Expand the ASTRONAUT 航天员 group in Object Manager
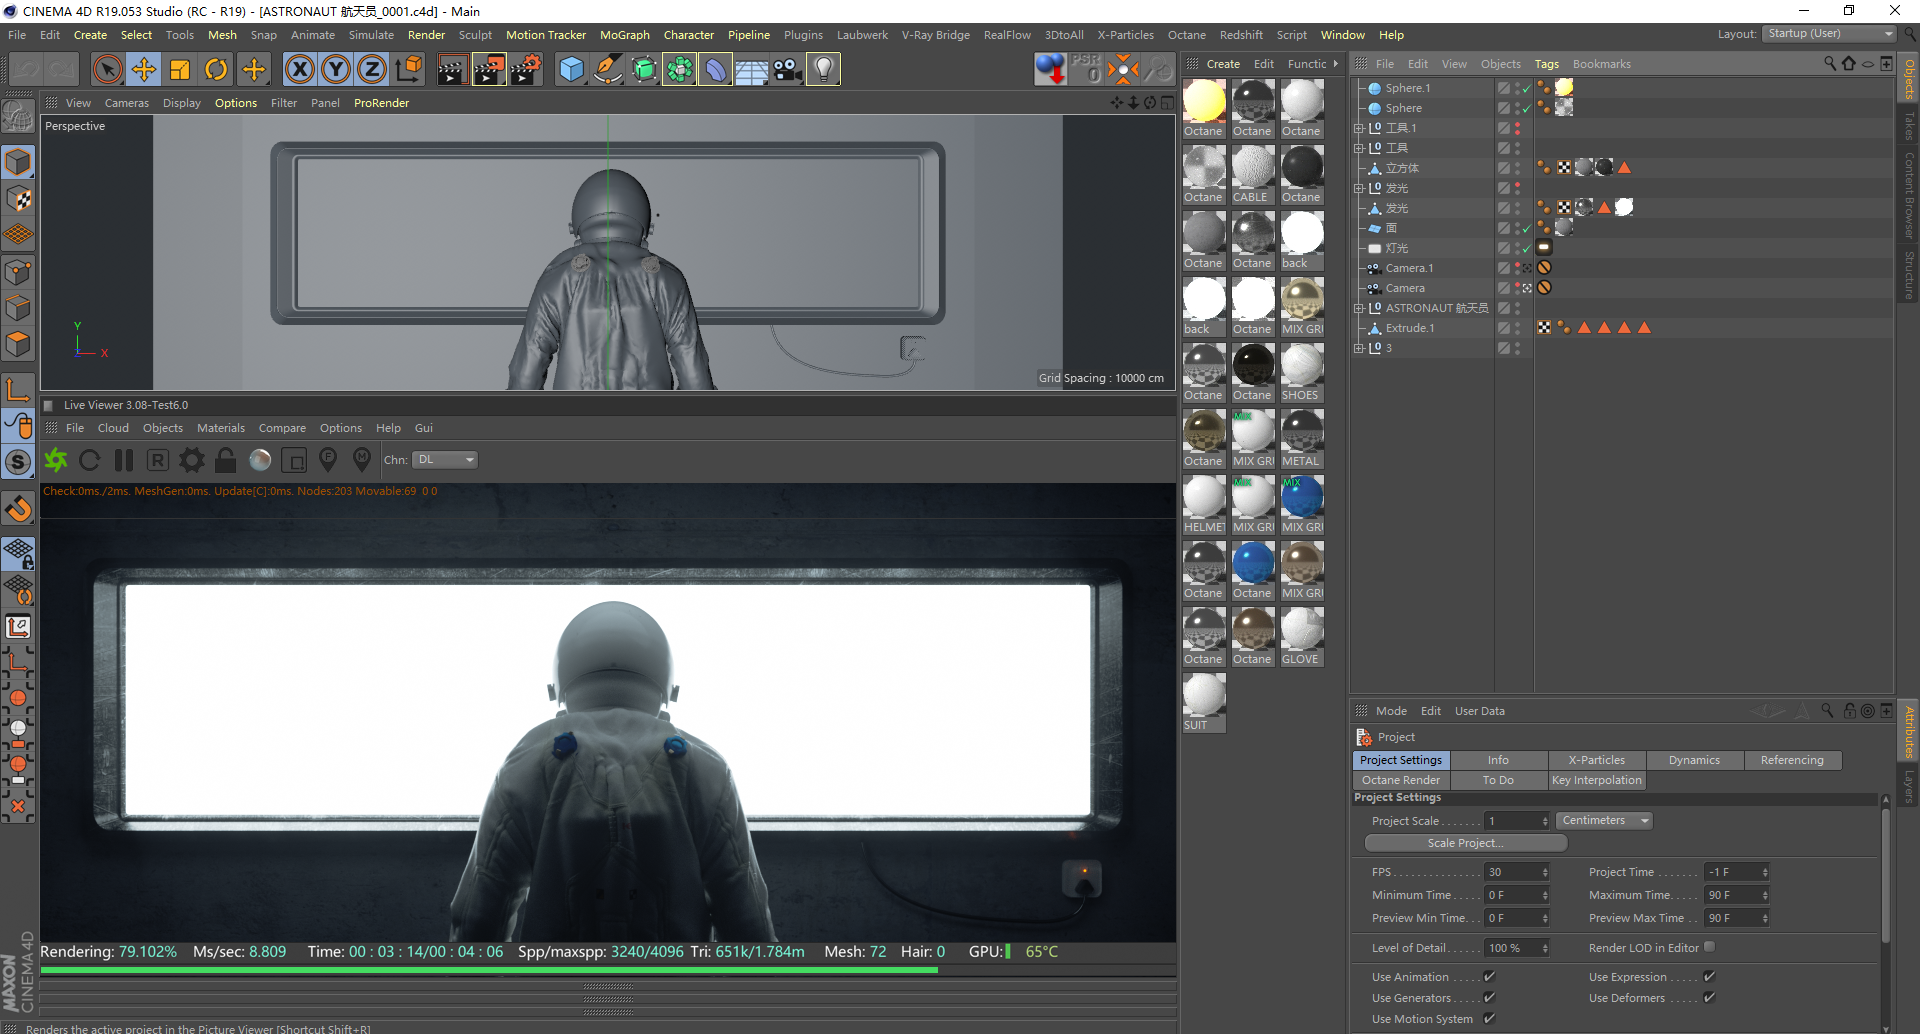Image resolution: width=1920 pixels, height=1034 pixels. pos(1359,308)
